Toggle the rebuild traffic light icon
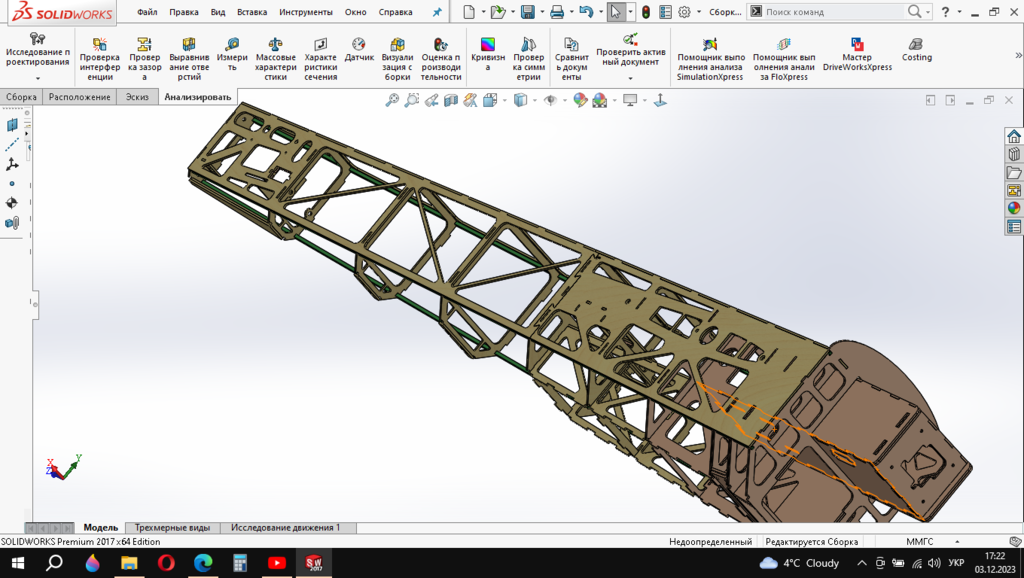 pyautogui.click(x=646, y=12)
